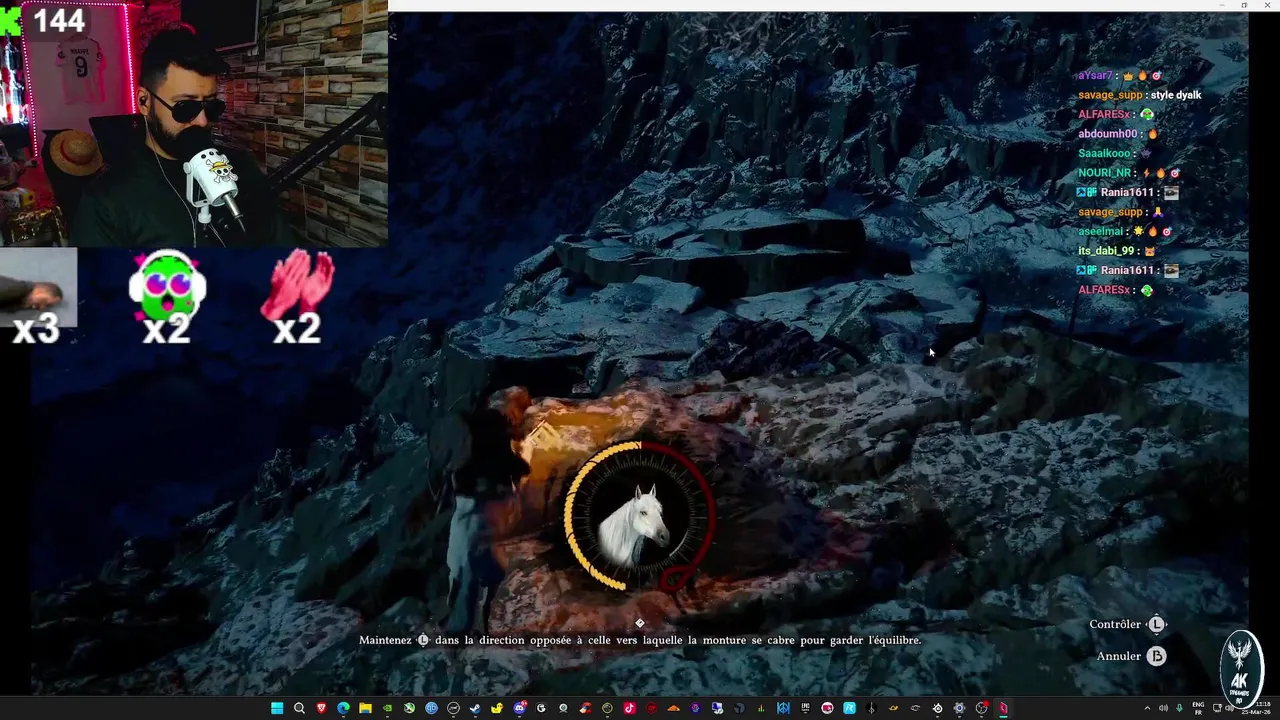Click the x3 emote combo
This screenshot has height=720, width=1280.
coord(38,298)
